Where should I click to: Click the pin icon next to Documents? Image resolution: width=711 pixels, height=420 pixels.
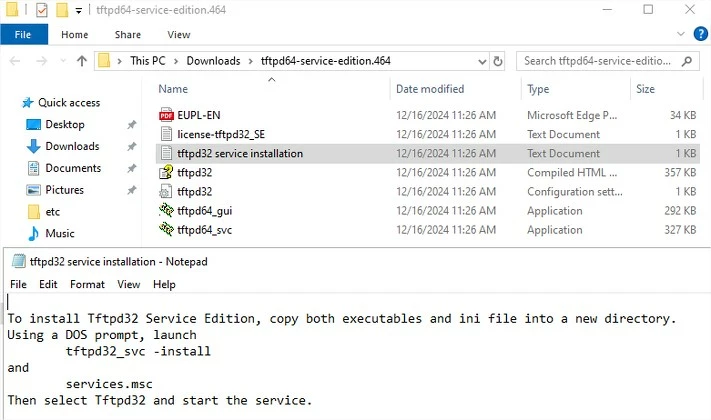(131, 168)
